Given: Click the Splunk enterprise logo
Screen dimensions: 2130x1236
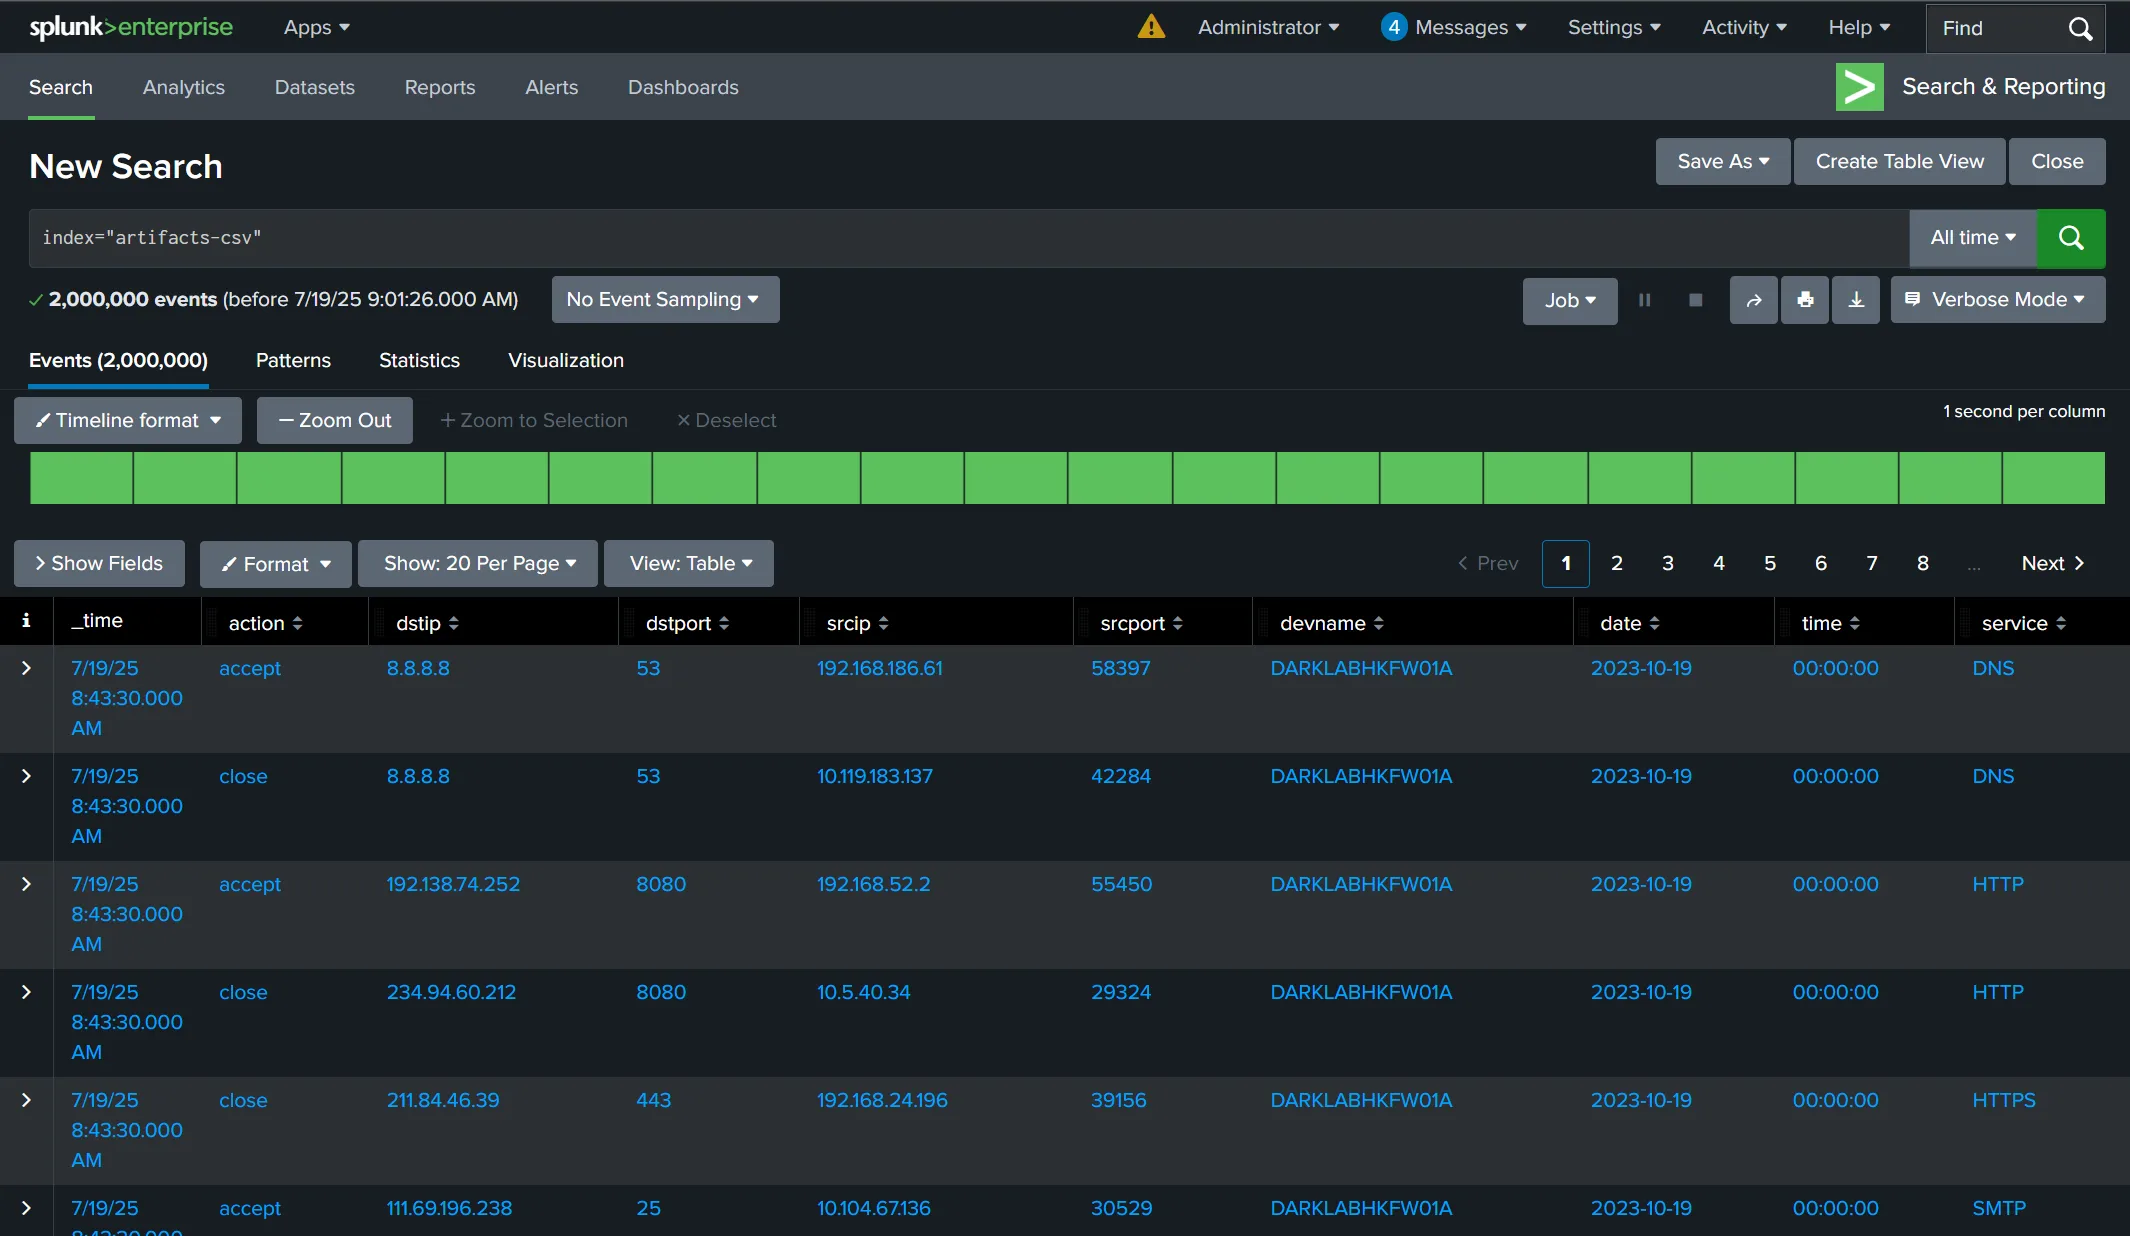Looking at the screenshot, I should [x=131, y=27].
